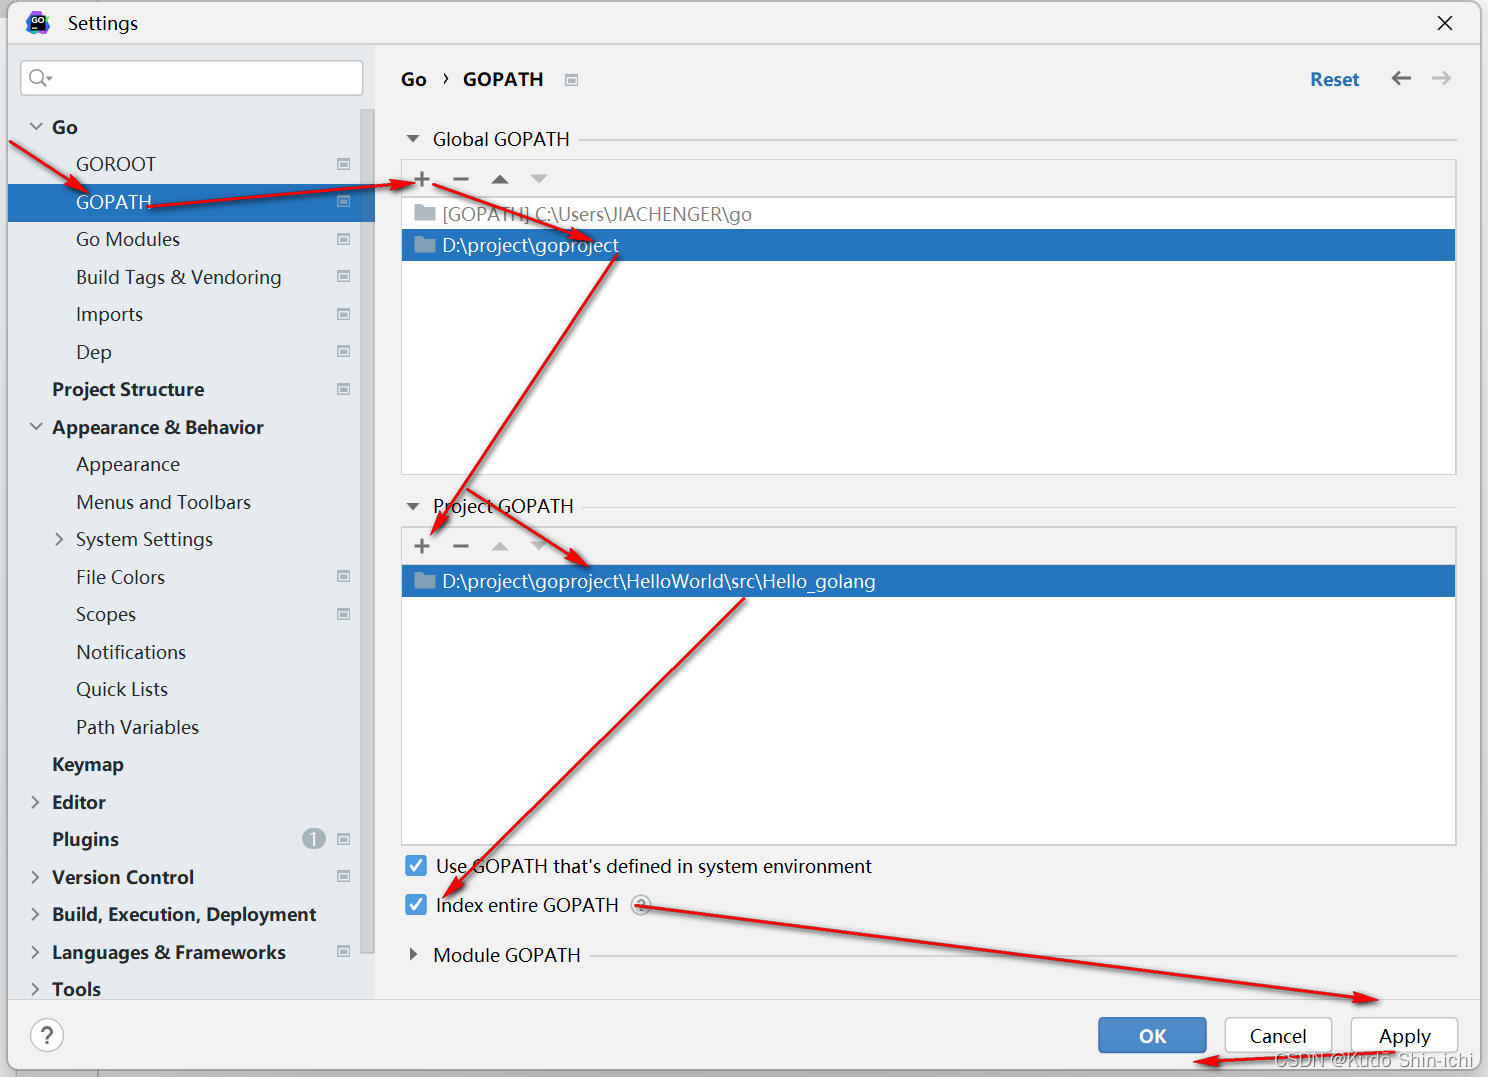Click project-level icon on Plugins row
The image size is (1488, 1077).
pyautogui.click(x=343, y=839)
